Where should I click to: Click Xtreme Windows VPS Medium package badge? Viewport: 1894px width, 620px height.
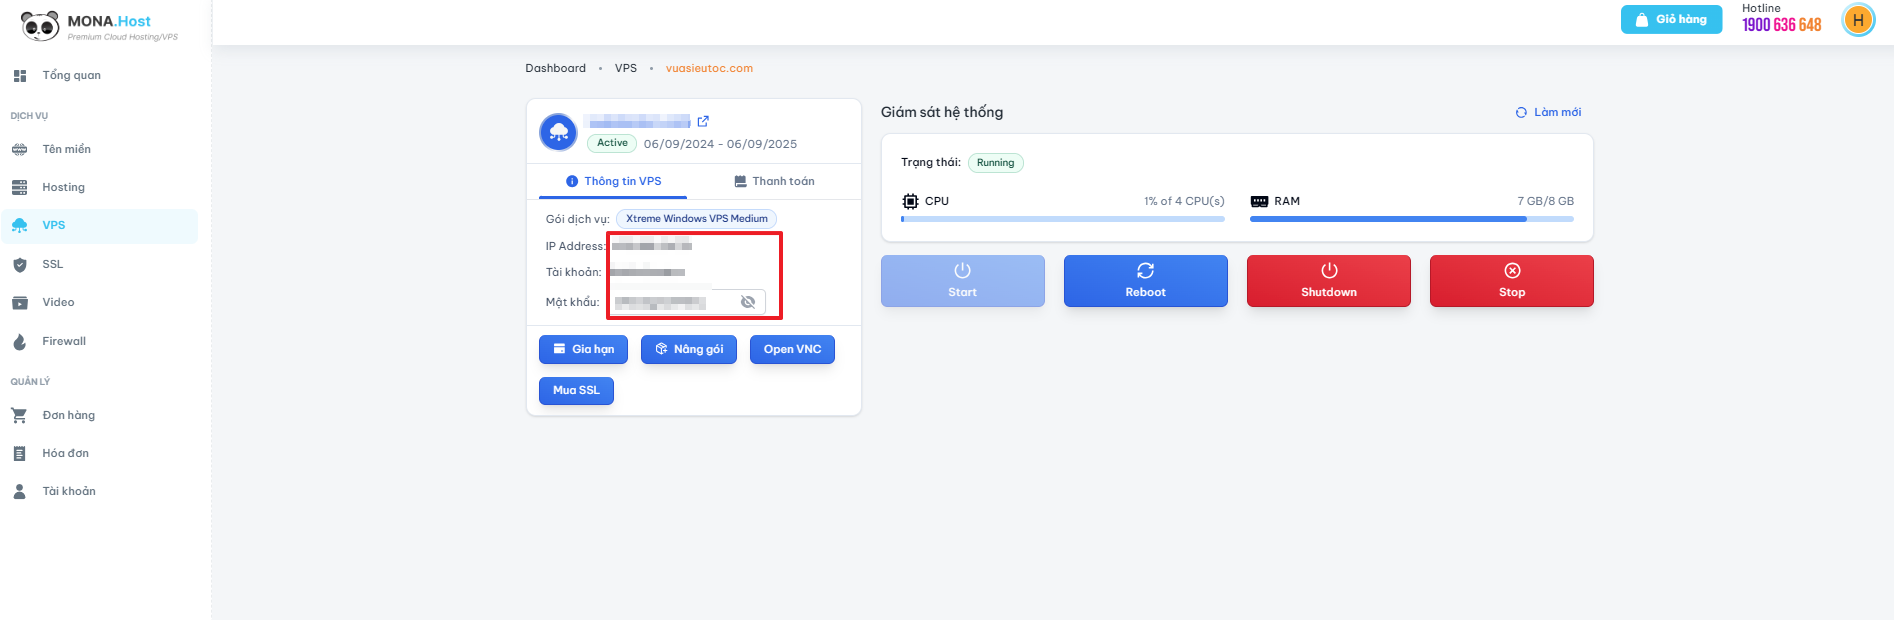coord(697,219)
